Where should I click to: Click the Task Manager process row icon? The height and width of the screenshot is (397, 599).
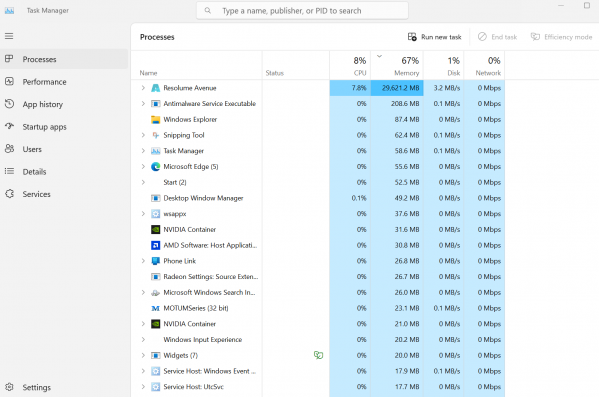point(155,151)
